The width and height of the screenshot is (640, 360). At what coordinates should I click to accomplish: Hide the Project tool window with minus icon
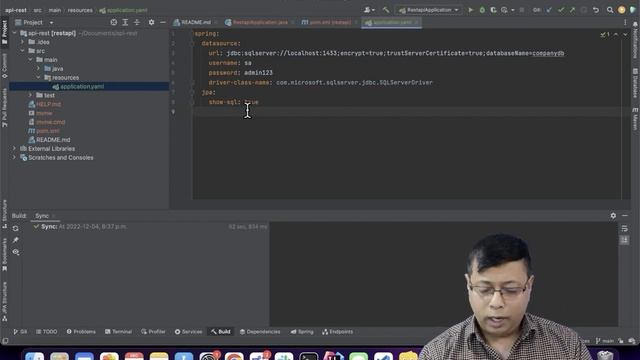pyautogui.click(x=162, y=22)
